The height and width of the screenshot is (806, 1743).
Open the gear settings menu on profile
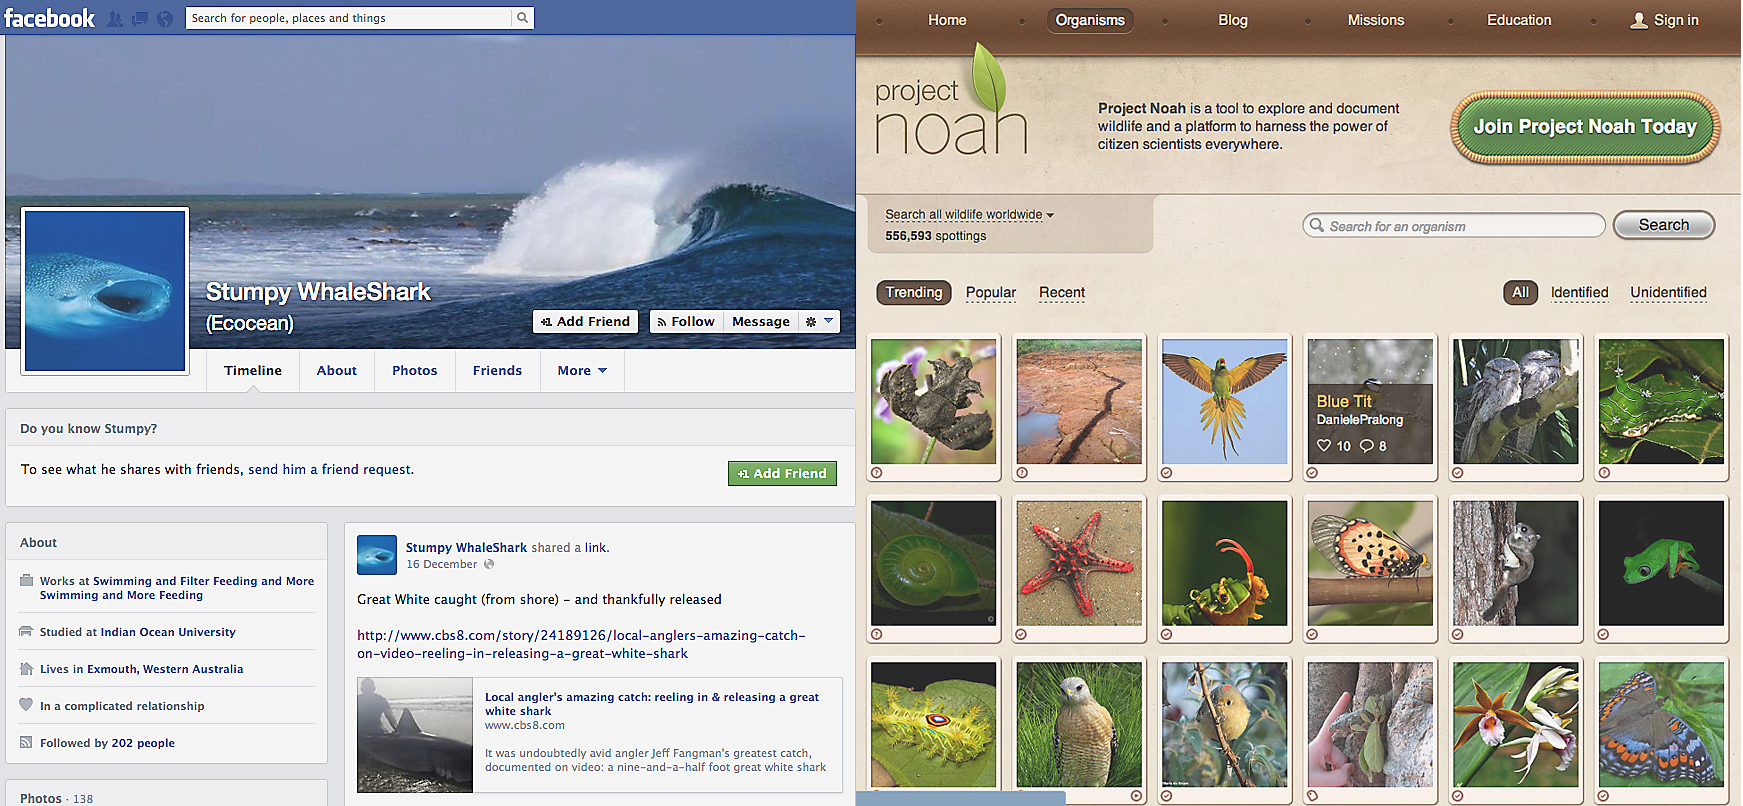tap(818, 321)
